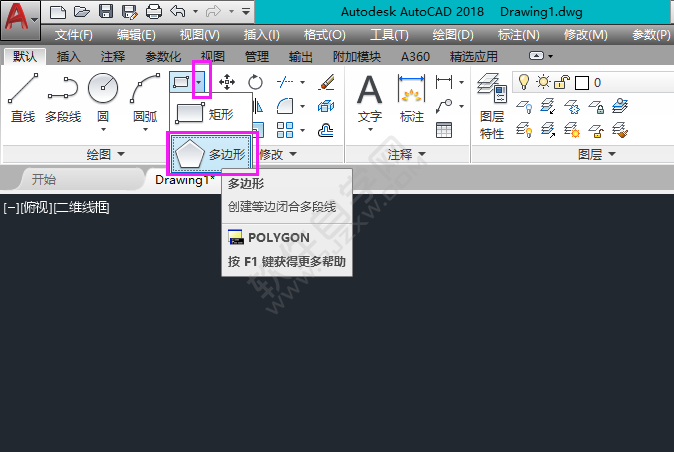Image resolution: width=674 pixels, height=452 pixels.
Task: Expand the 修改 panel title
Action: click(x=278, y=154)
